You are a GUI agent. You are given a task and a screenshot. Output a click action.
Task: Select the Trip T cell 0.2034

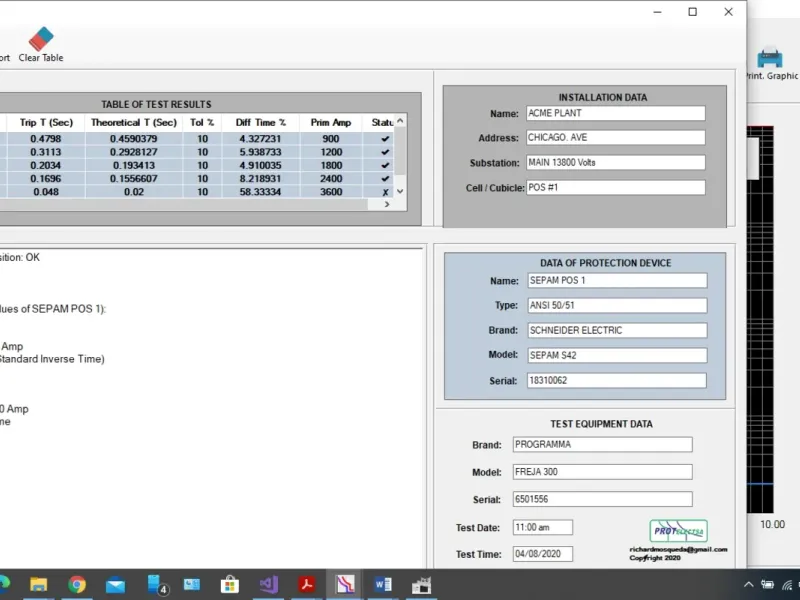[x=46, y=165]
